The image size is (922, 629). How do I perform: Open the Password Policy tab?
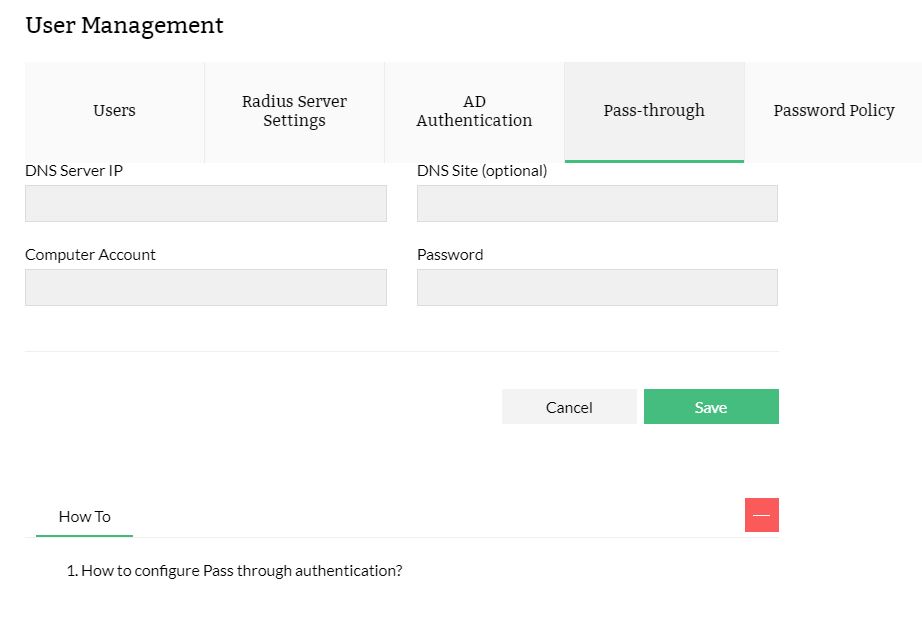833,111
